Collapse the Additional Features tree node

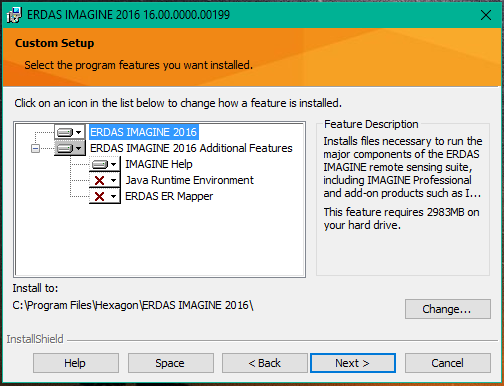point(35,148)
